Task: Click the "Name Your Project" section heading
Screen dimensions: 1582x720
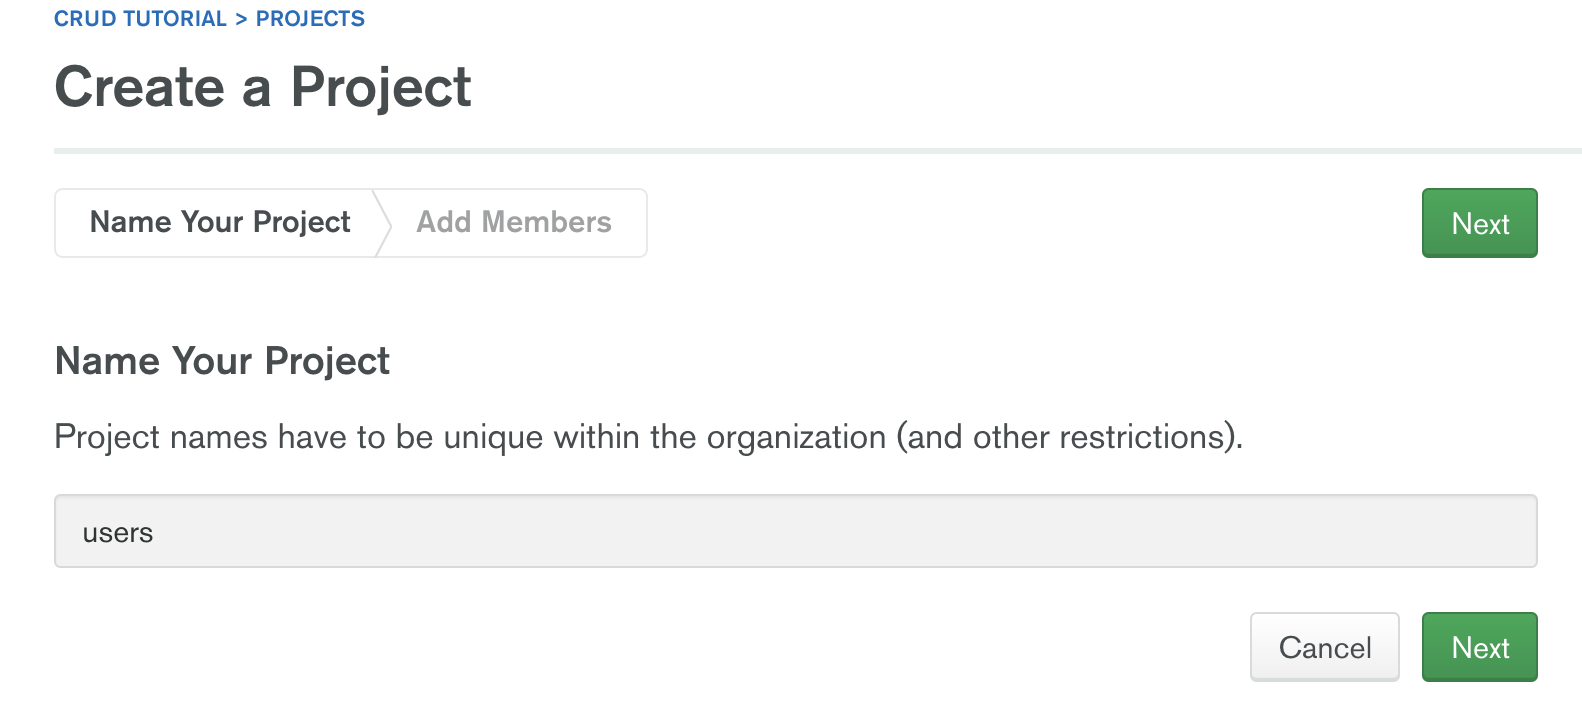Action: 222,361
